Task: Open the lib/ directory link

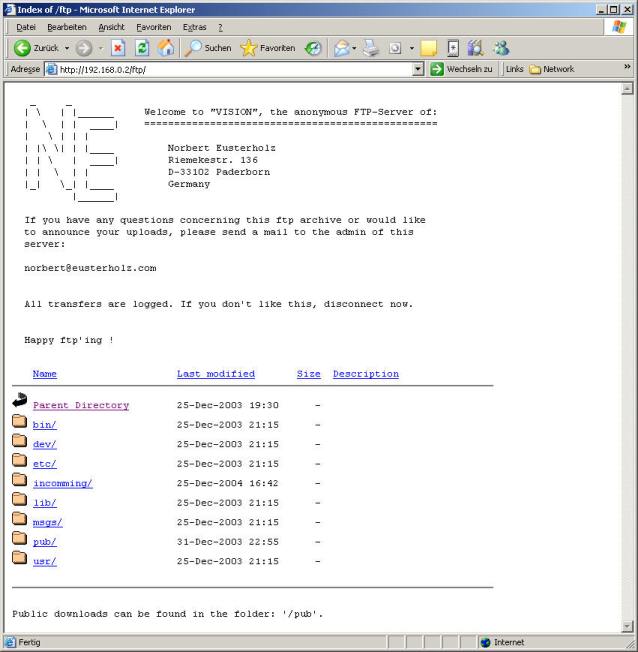Action: [x=45, y=503]
